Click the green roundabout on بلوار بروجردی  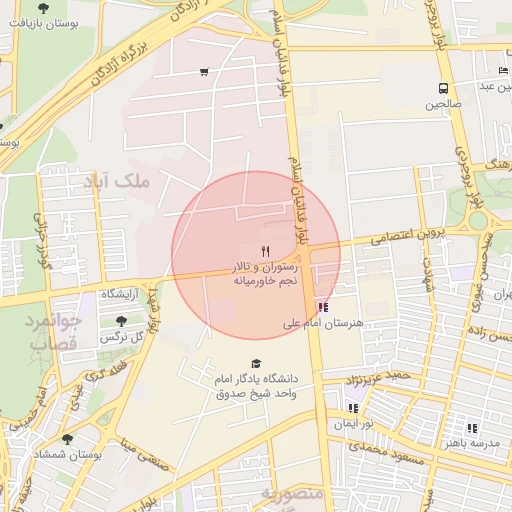[478, 221]
